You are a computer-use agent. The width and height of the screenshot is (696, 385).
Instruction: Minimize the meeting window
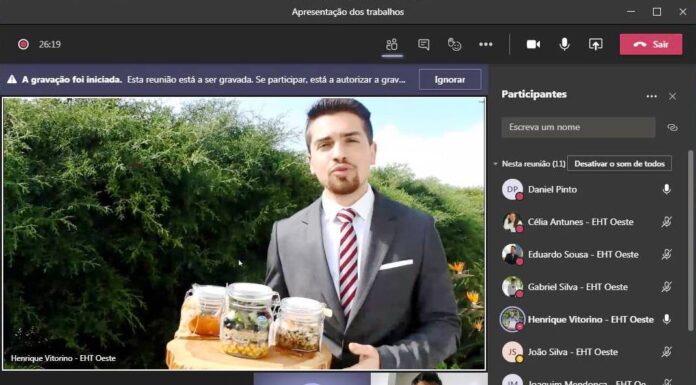(631, 12)
